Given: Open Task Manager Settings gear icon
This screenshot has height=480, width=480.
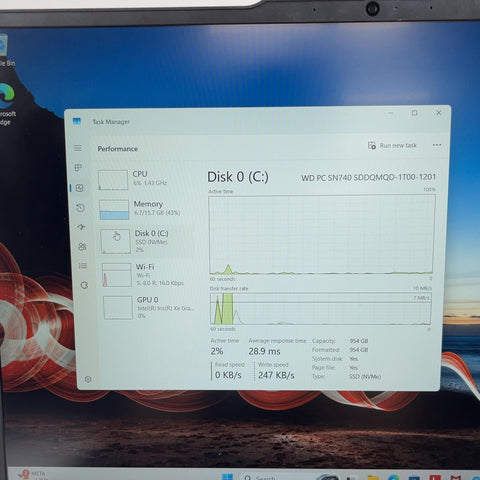Looking at the screenshot, I should [88, 379].
